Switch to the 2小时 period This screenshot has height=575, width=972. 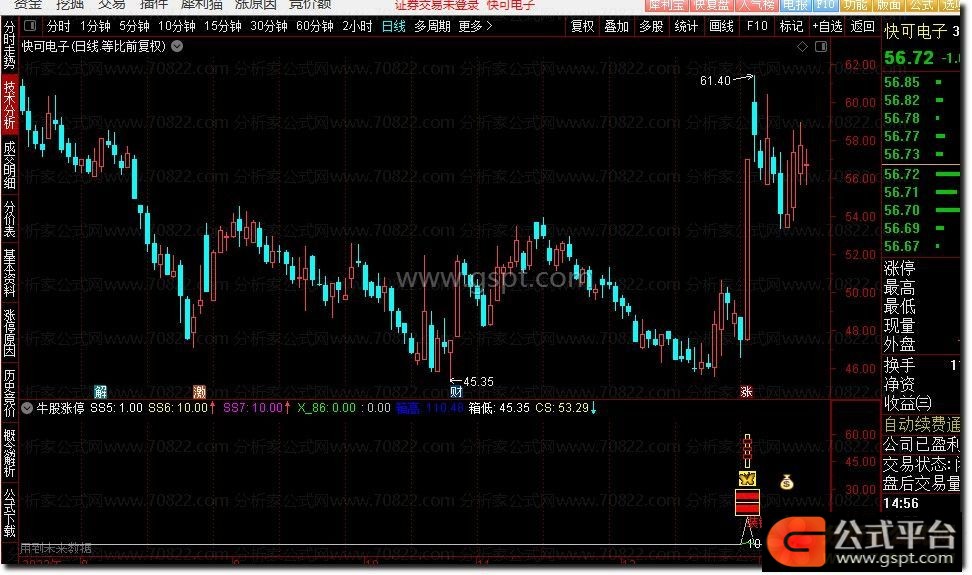(357, 26)
